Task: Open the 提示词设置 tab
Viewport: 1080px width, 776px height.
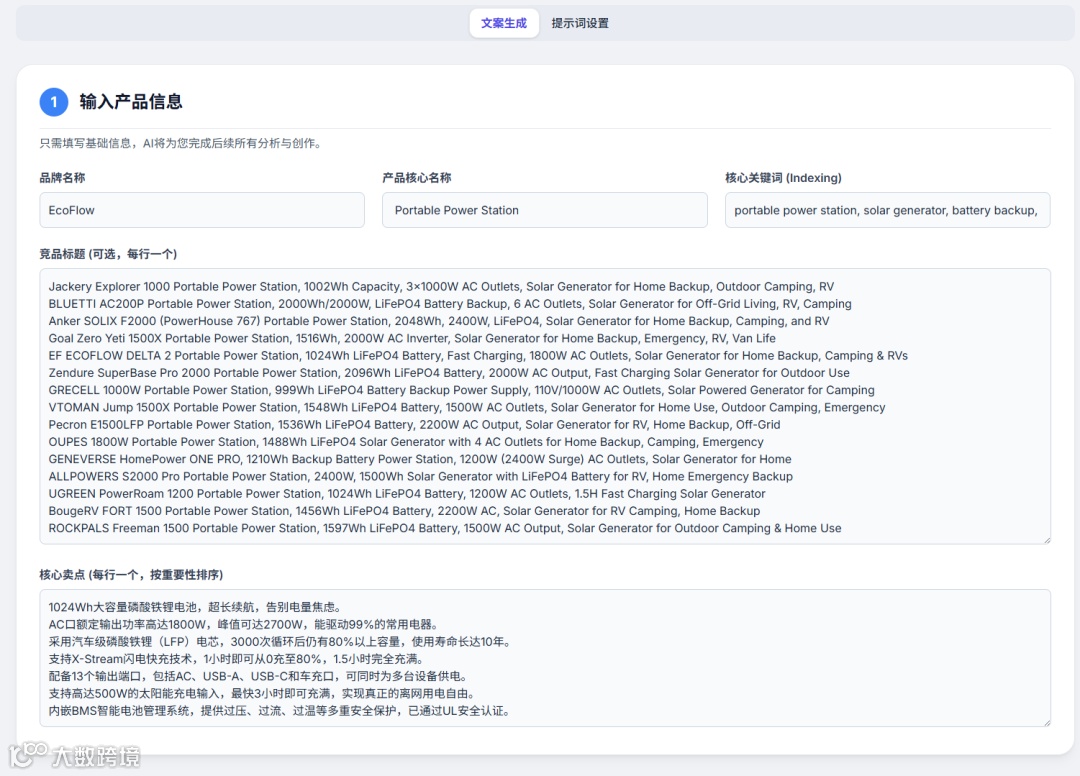Action: (580, 23)
